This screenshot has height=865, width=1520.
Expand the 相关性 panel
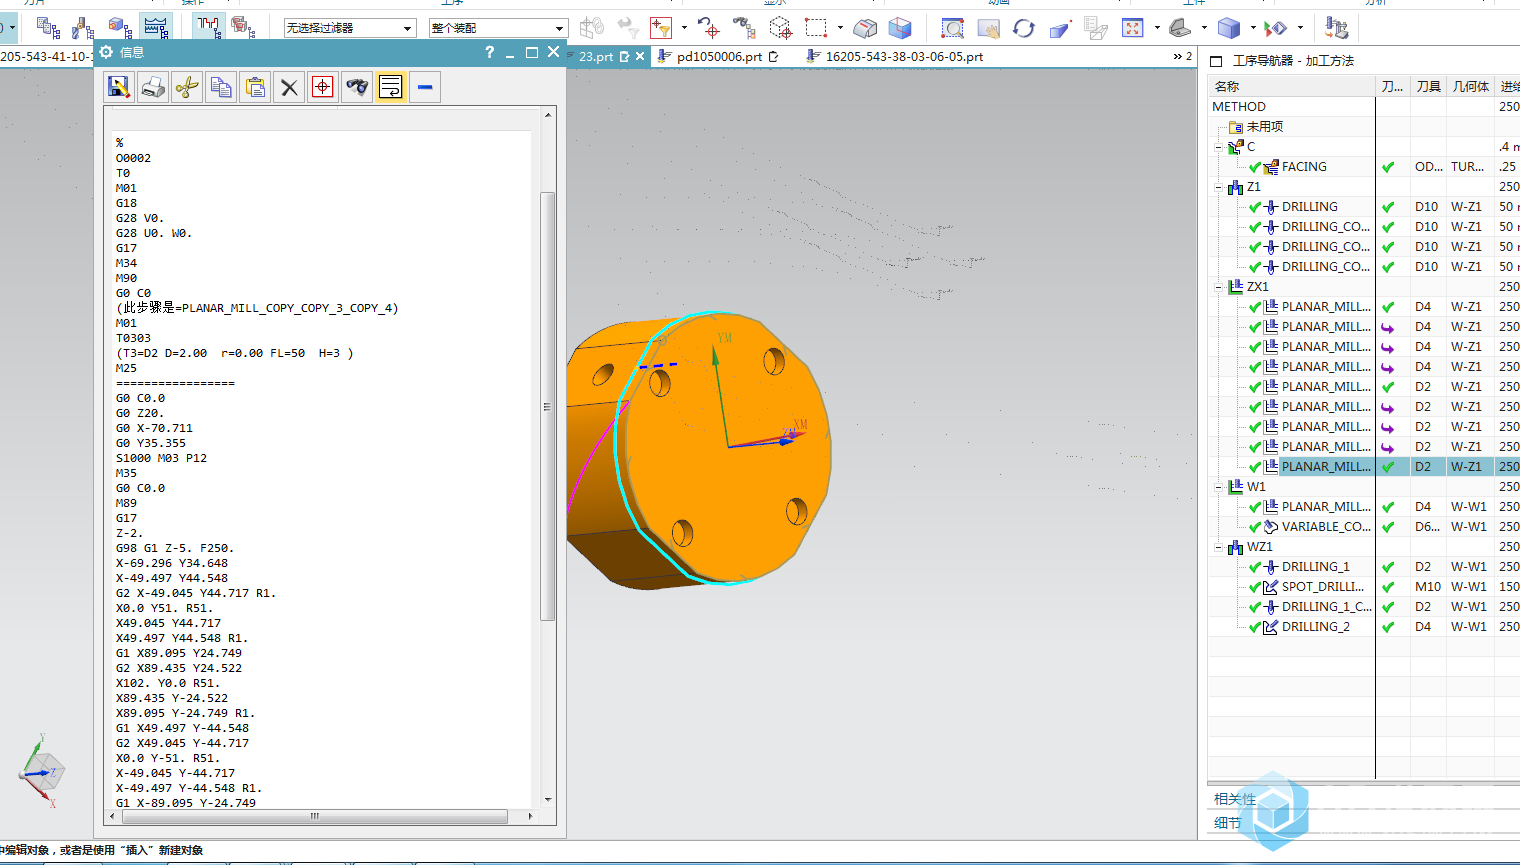coord(1235,799)
